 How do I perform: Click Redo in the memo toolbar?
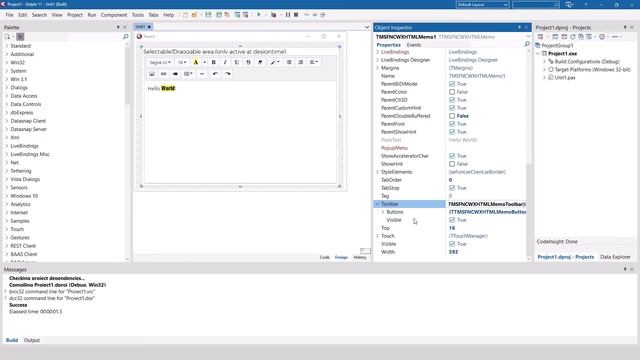(228, 74)
